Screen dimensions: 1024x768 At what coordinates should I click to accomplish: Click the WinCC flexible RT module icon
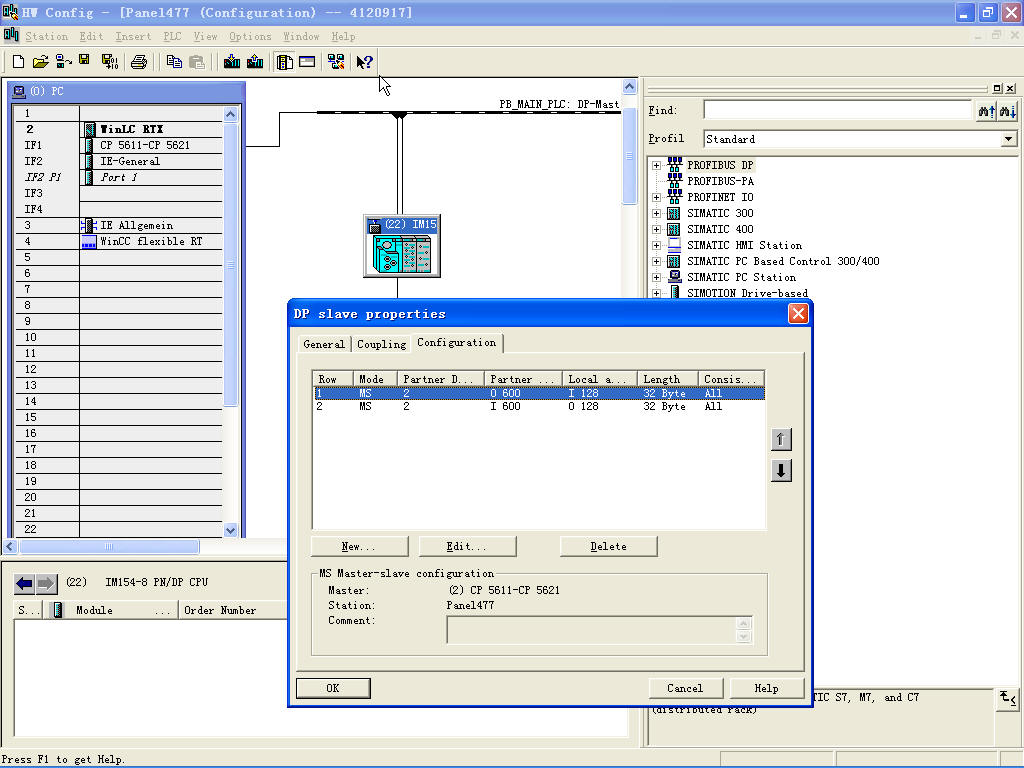pyautogui.click(x=88, y=242)
